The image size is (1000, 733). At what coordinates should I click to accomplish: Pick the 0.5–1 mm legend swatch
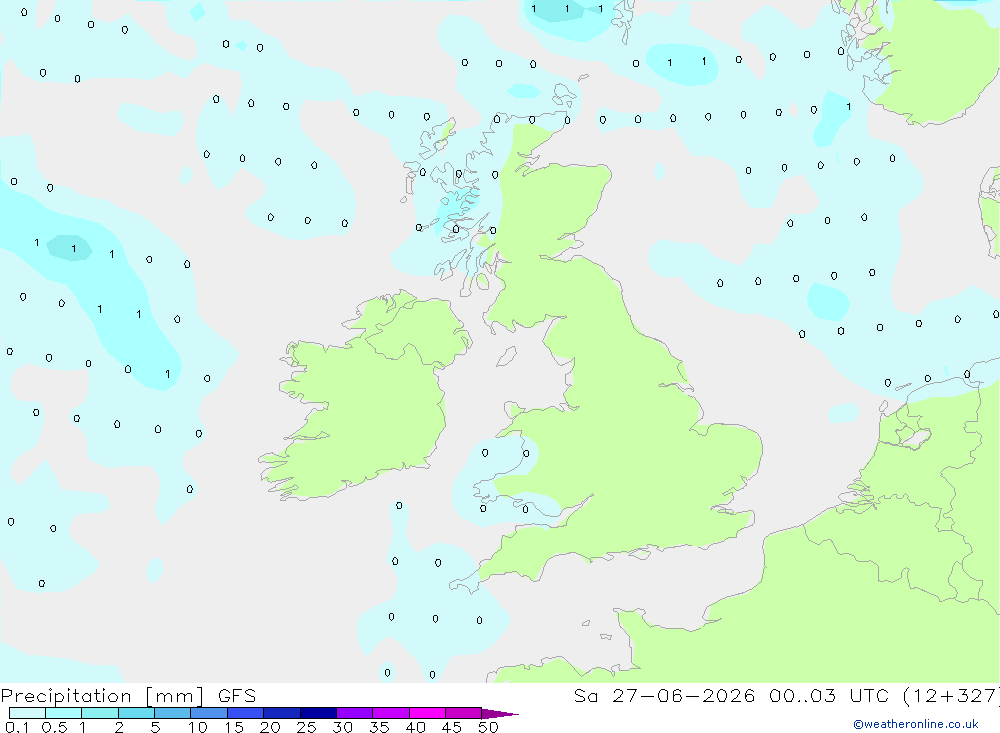point(64,713)
